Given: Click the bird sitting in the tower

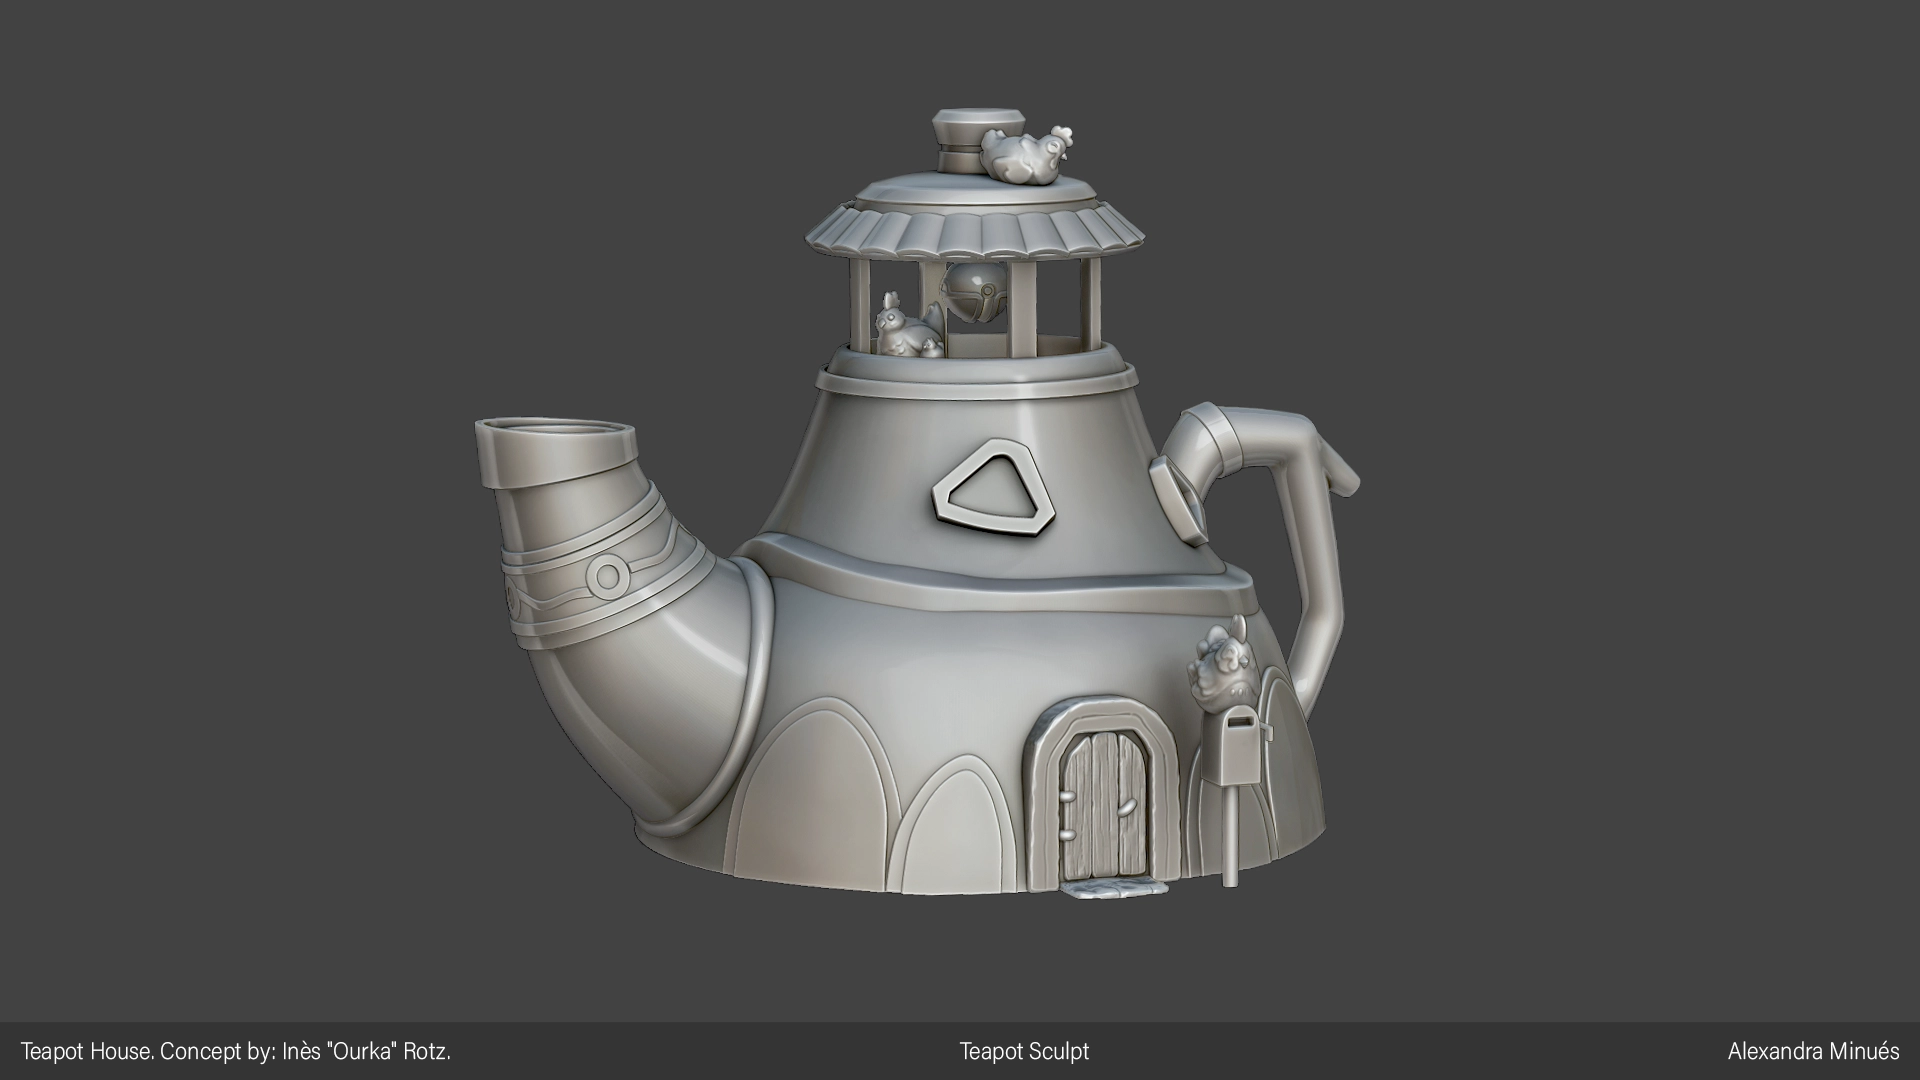Looking at the screenshot, I should click(898, 328).
